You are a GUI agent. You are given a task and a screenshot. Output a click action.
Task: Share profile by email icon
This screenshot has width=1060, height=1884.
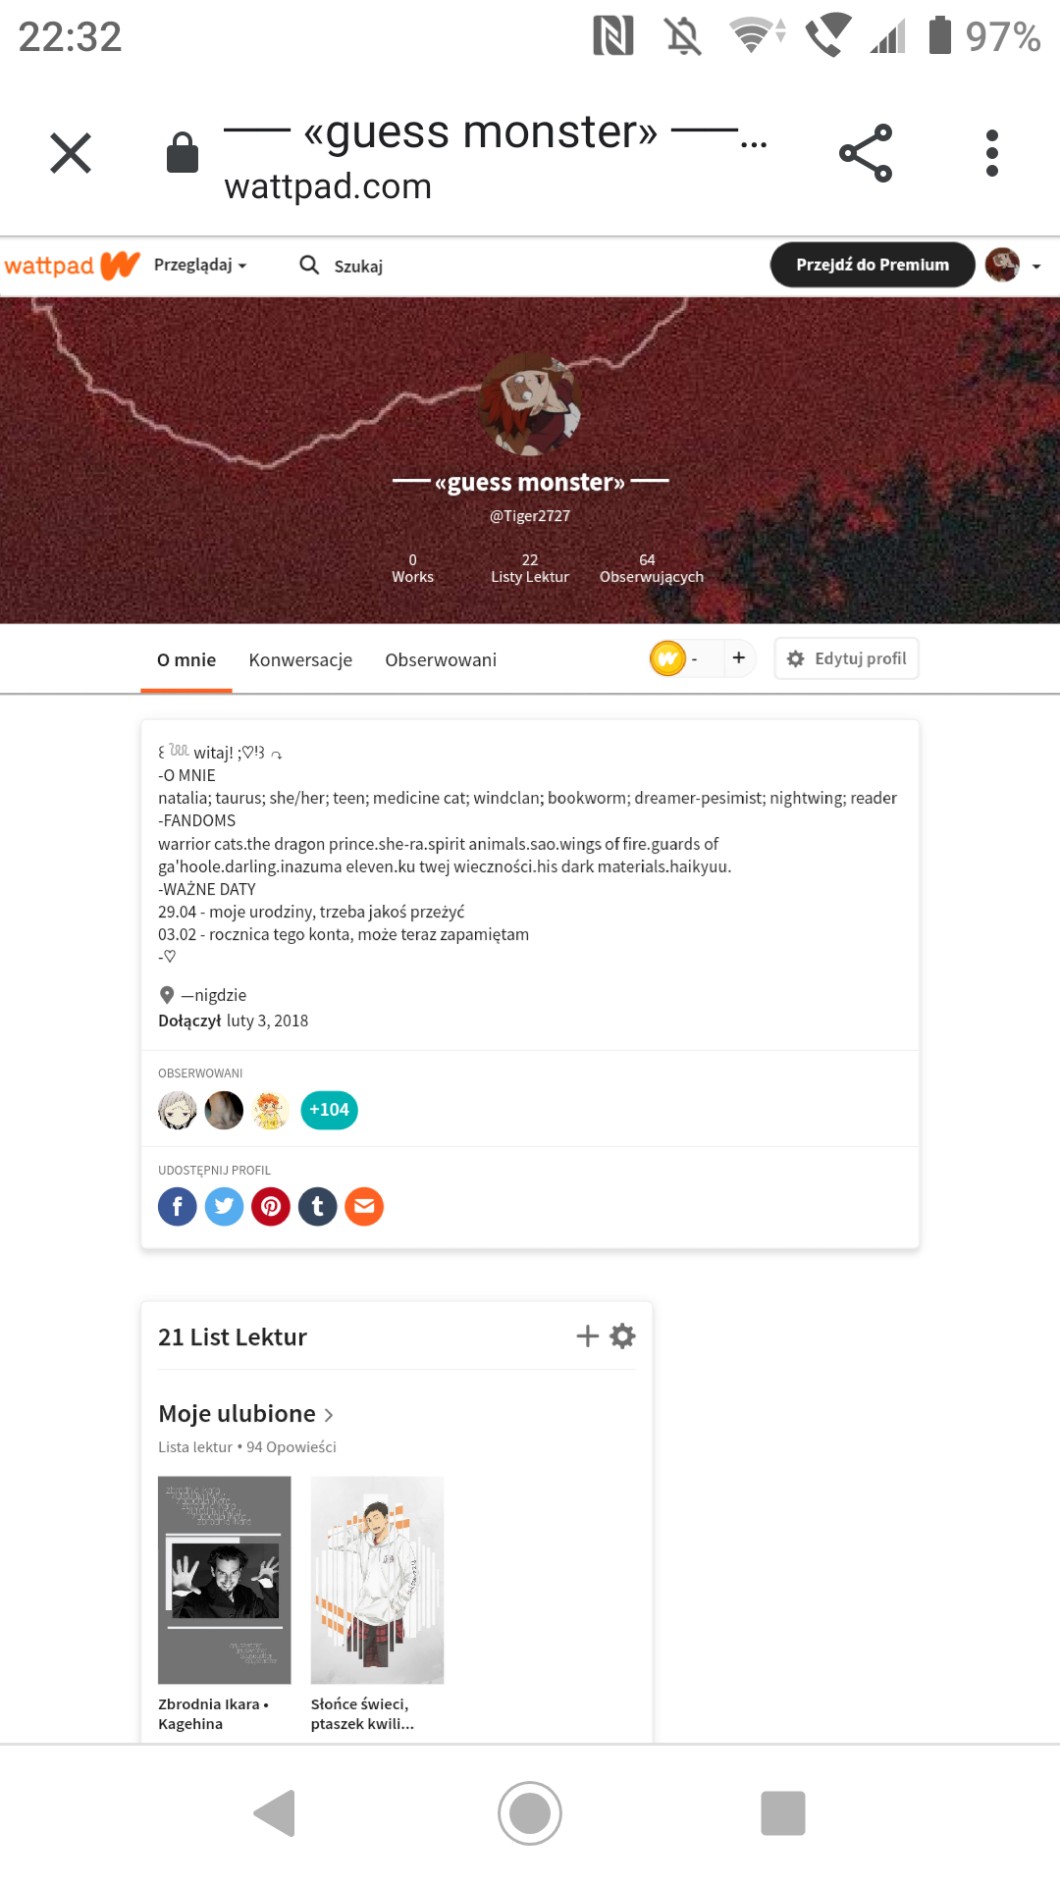click(365, 1206)
